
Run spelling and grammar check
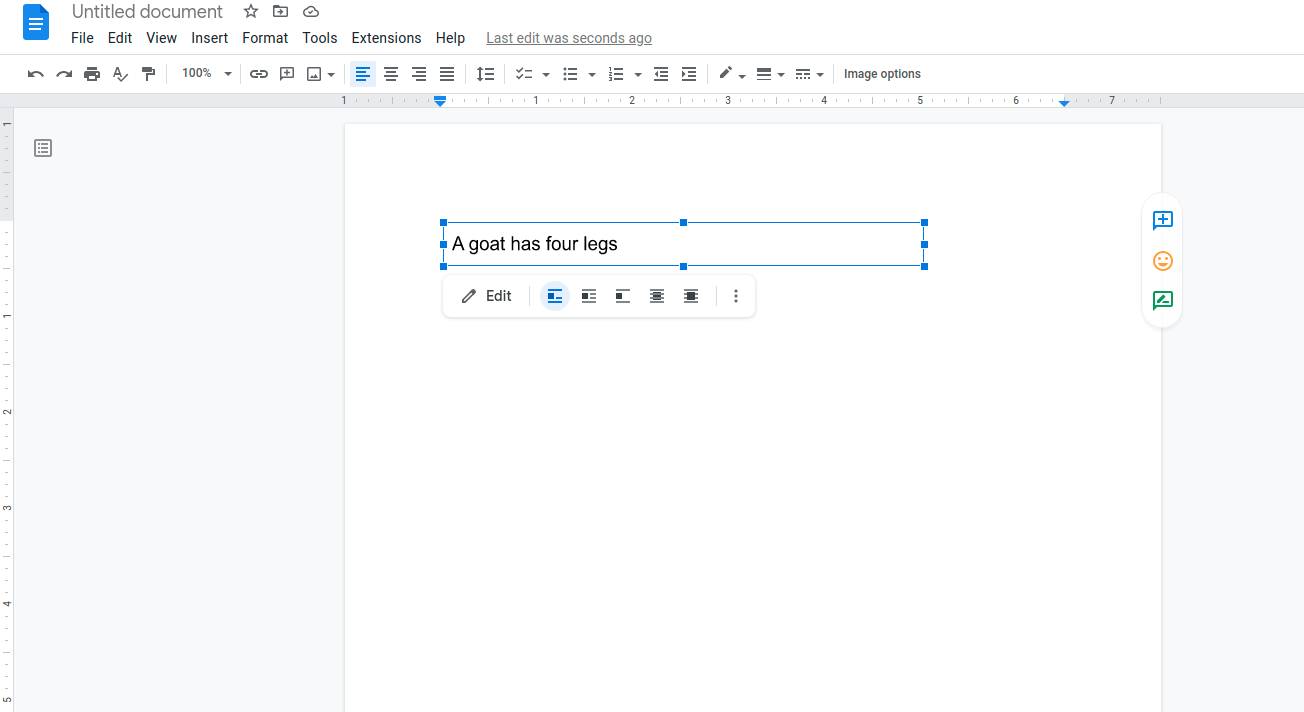click(120, 73)
